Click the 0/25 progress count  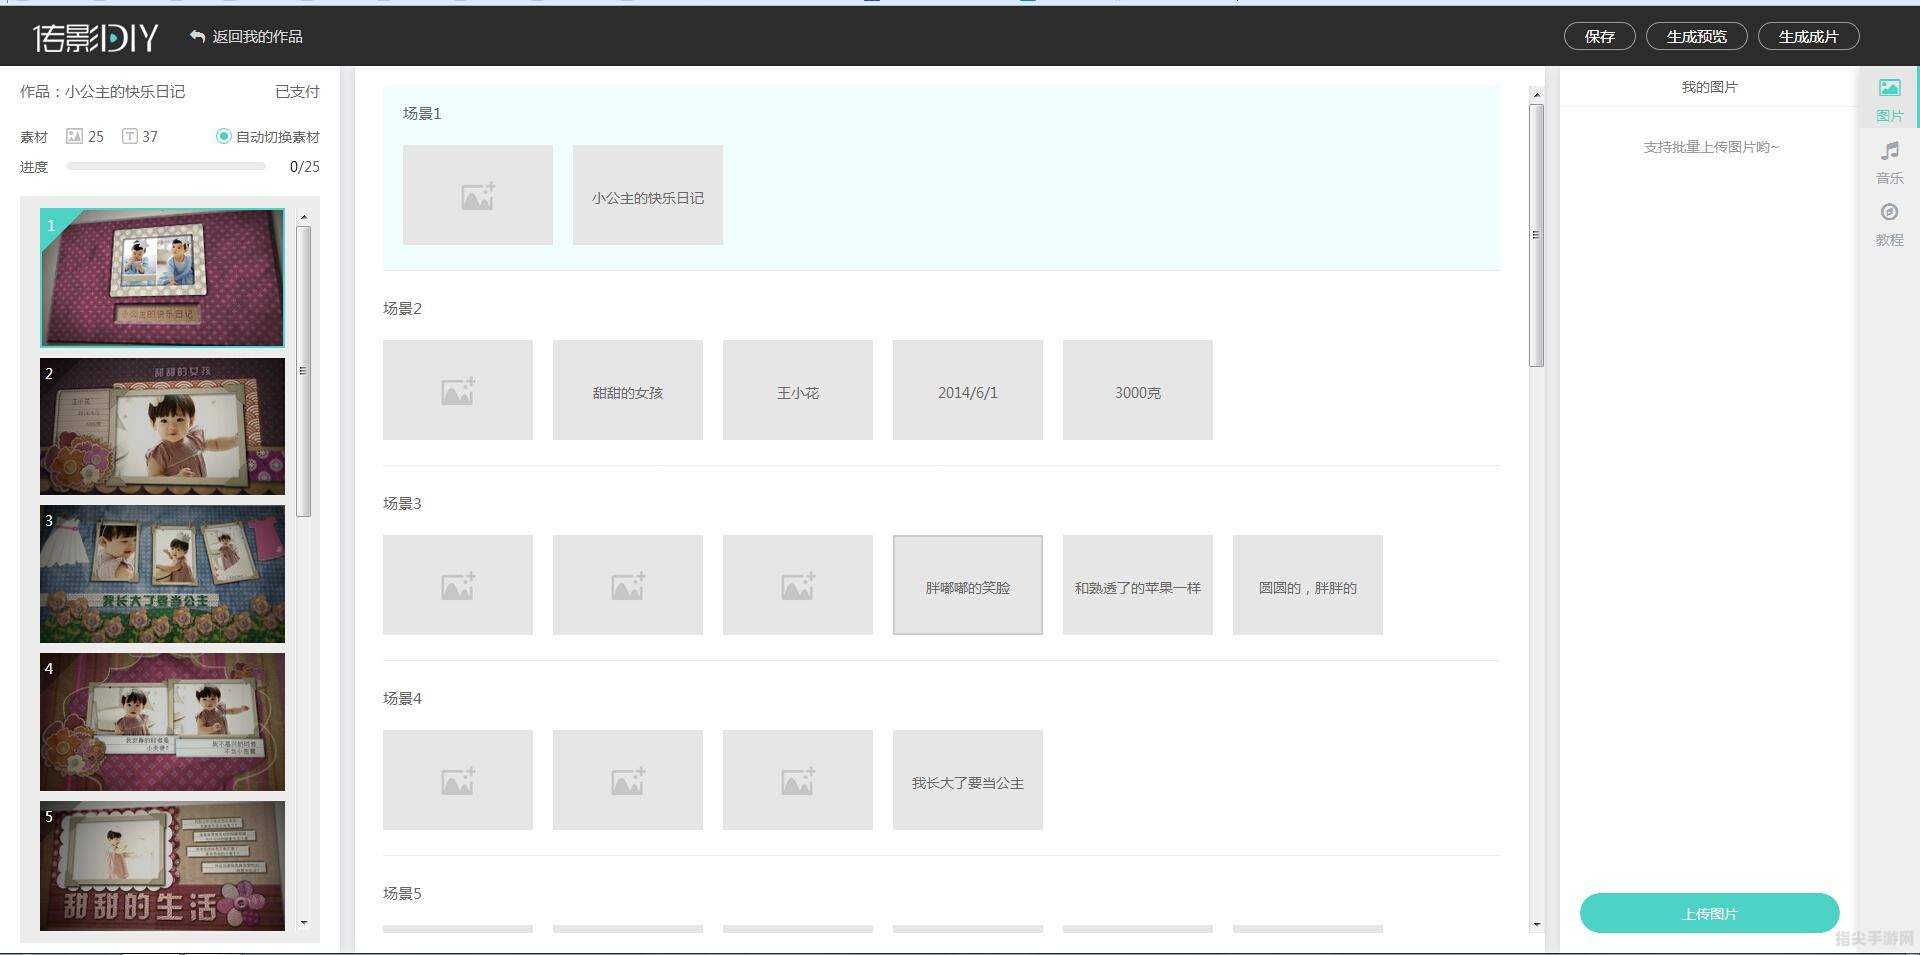304,167
